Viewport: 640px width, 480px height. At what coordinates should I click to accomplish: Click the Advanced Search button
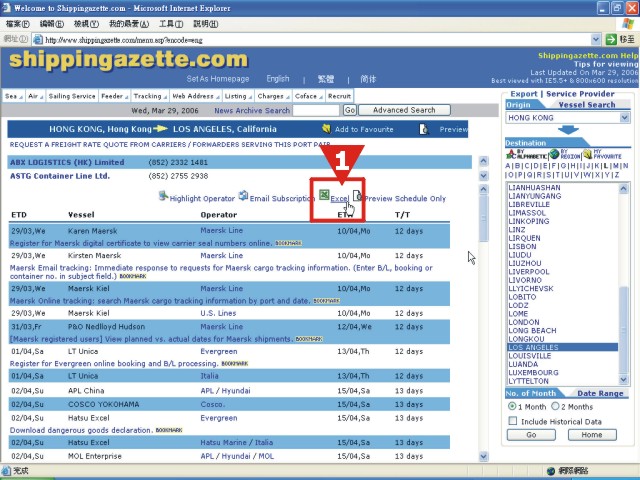[404, 110]
